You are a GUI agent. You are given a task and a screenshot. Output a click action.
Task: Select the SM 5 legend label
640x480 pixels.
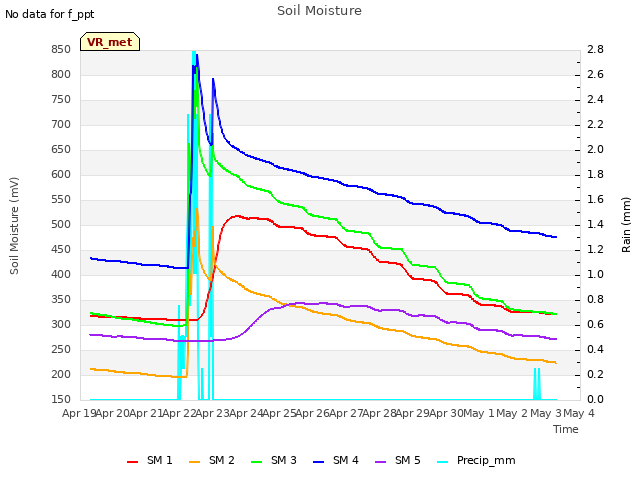(x=408, y=460)
